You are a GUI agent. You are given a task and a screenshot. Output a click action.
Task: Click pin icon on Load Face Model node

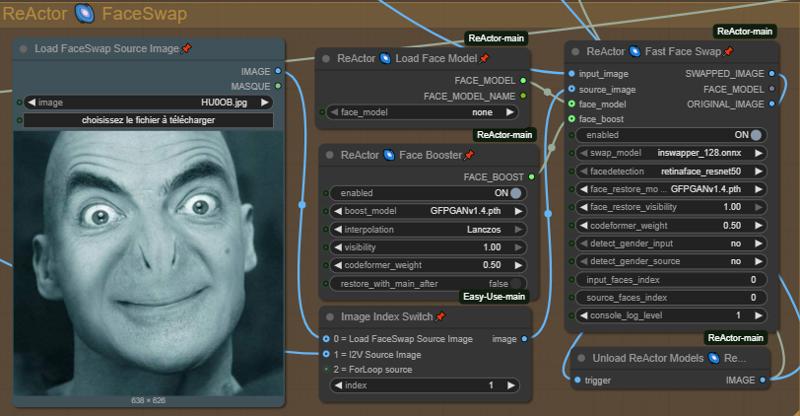tap(484, 58)
